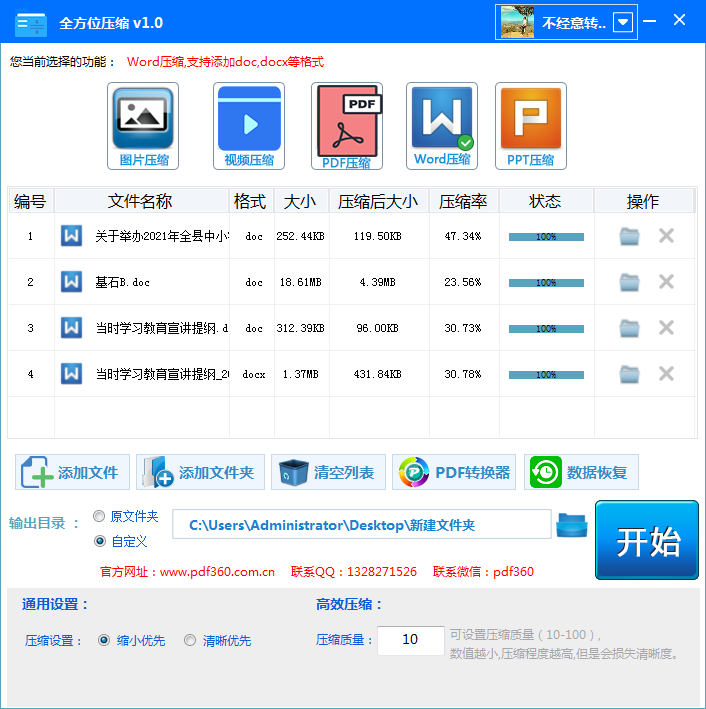Open the user account dropdown arrow
This screenshot has width=706, height=709.
click(623, 22)
